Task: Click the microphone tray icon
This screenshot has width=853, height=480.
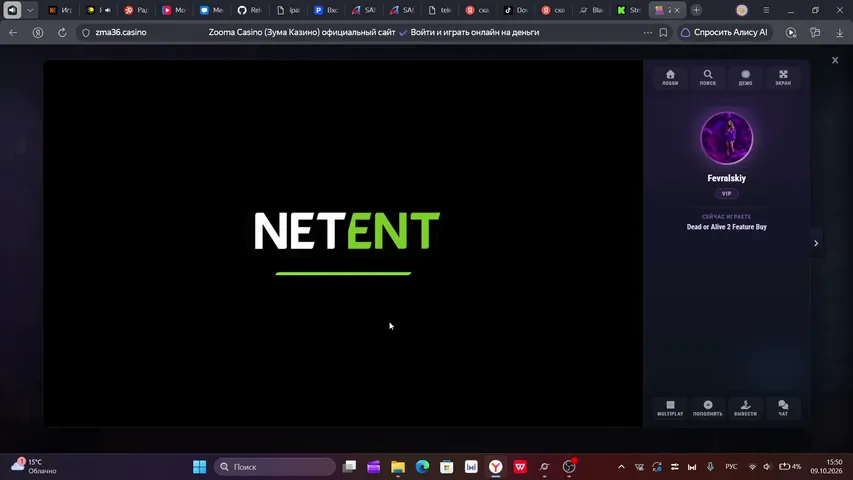Action: coord(710,466)
